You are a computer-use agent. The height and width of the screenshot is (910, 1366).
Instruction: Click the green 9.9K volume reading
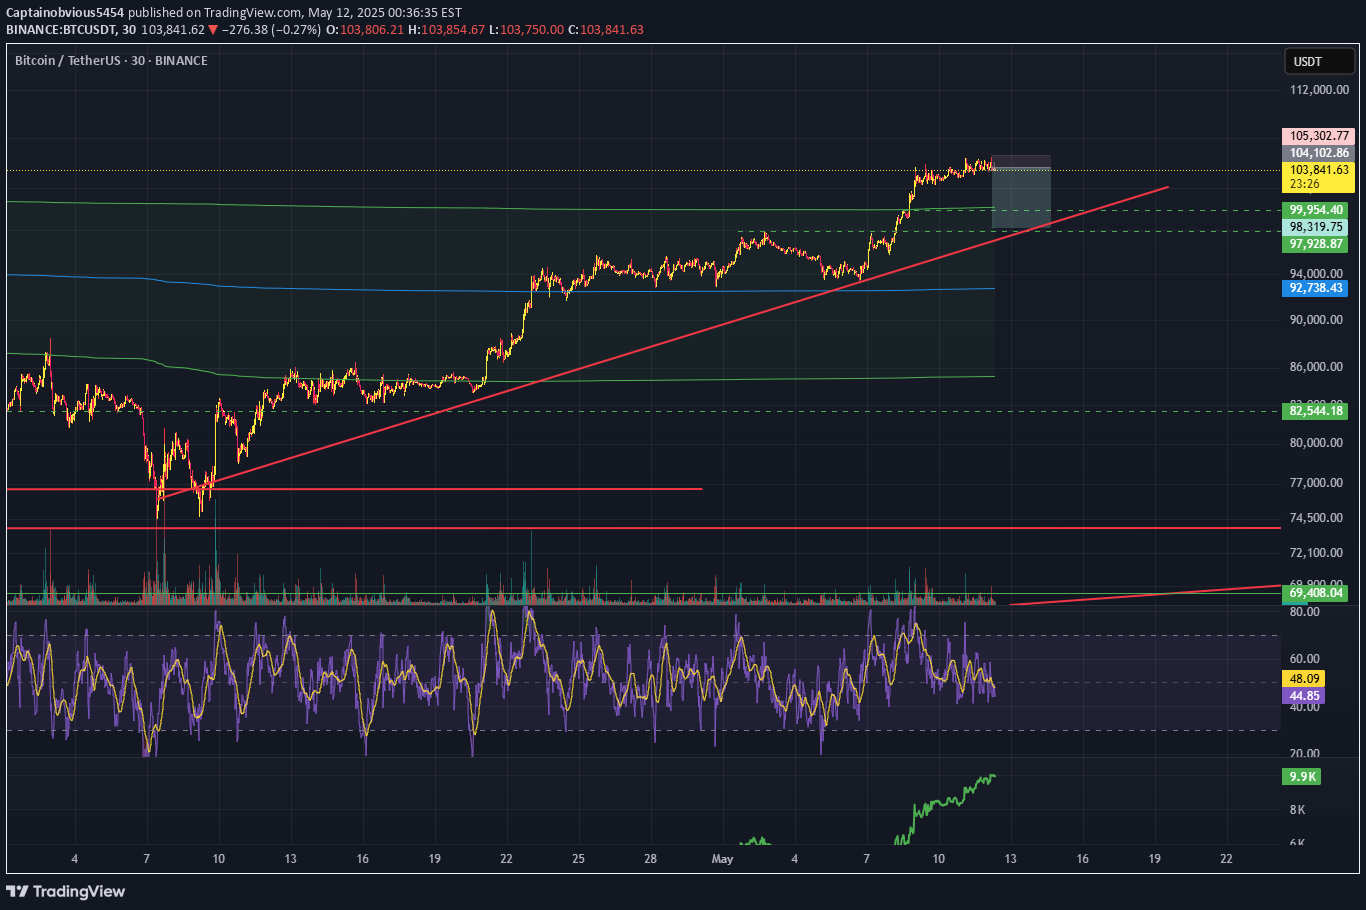pyautogui.click(x=1303, y=776)
